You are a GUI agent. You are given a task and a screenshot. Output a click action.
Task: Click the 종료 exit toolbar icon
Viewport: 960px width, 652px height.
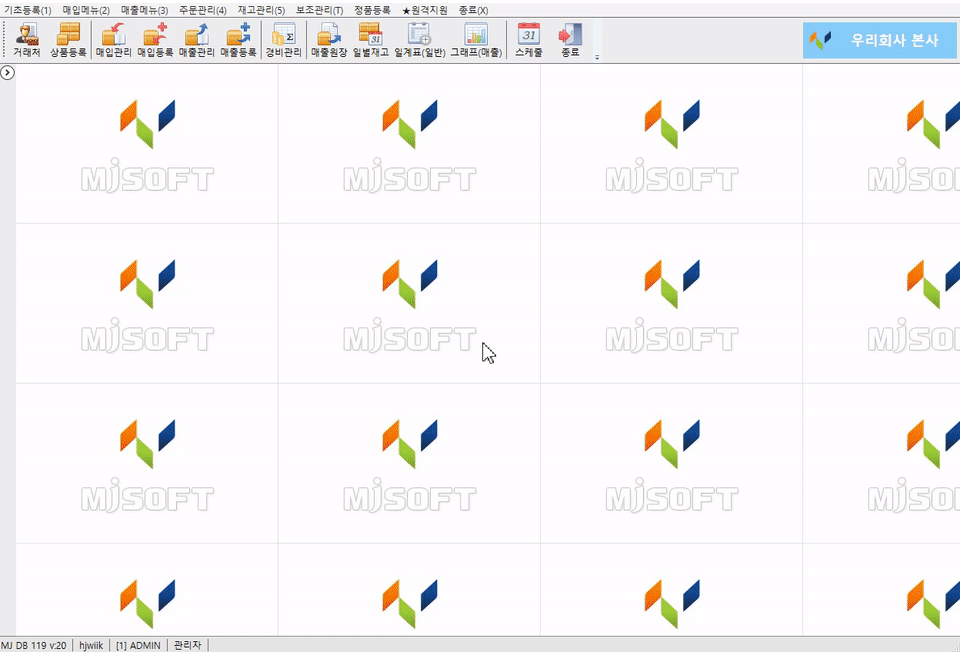coord(570,40)
